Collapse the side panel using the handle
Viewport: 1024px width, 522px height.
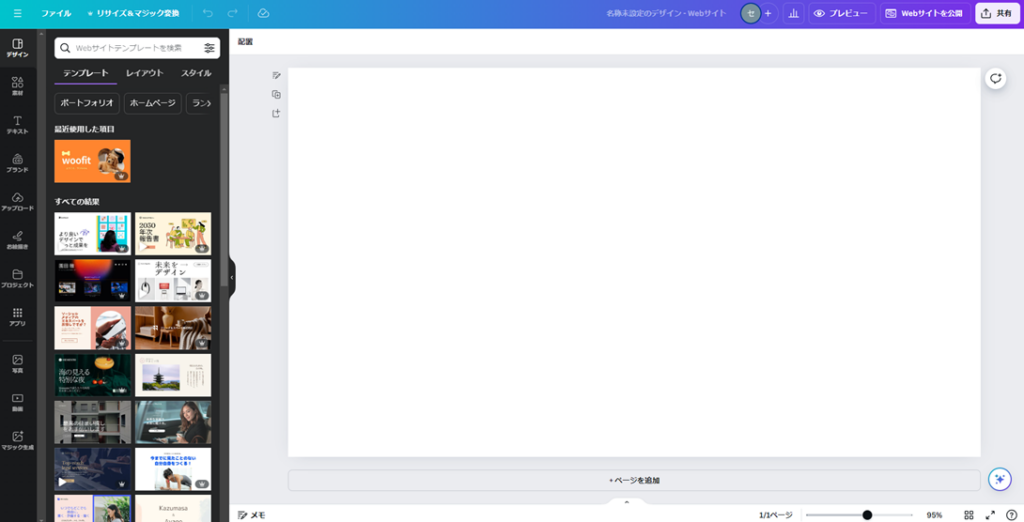232,277
